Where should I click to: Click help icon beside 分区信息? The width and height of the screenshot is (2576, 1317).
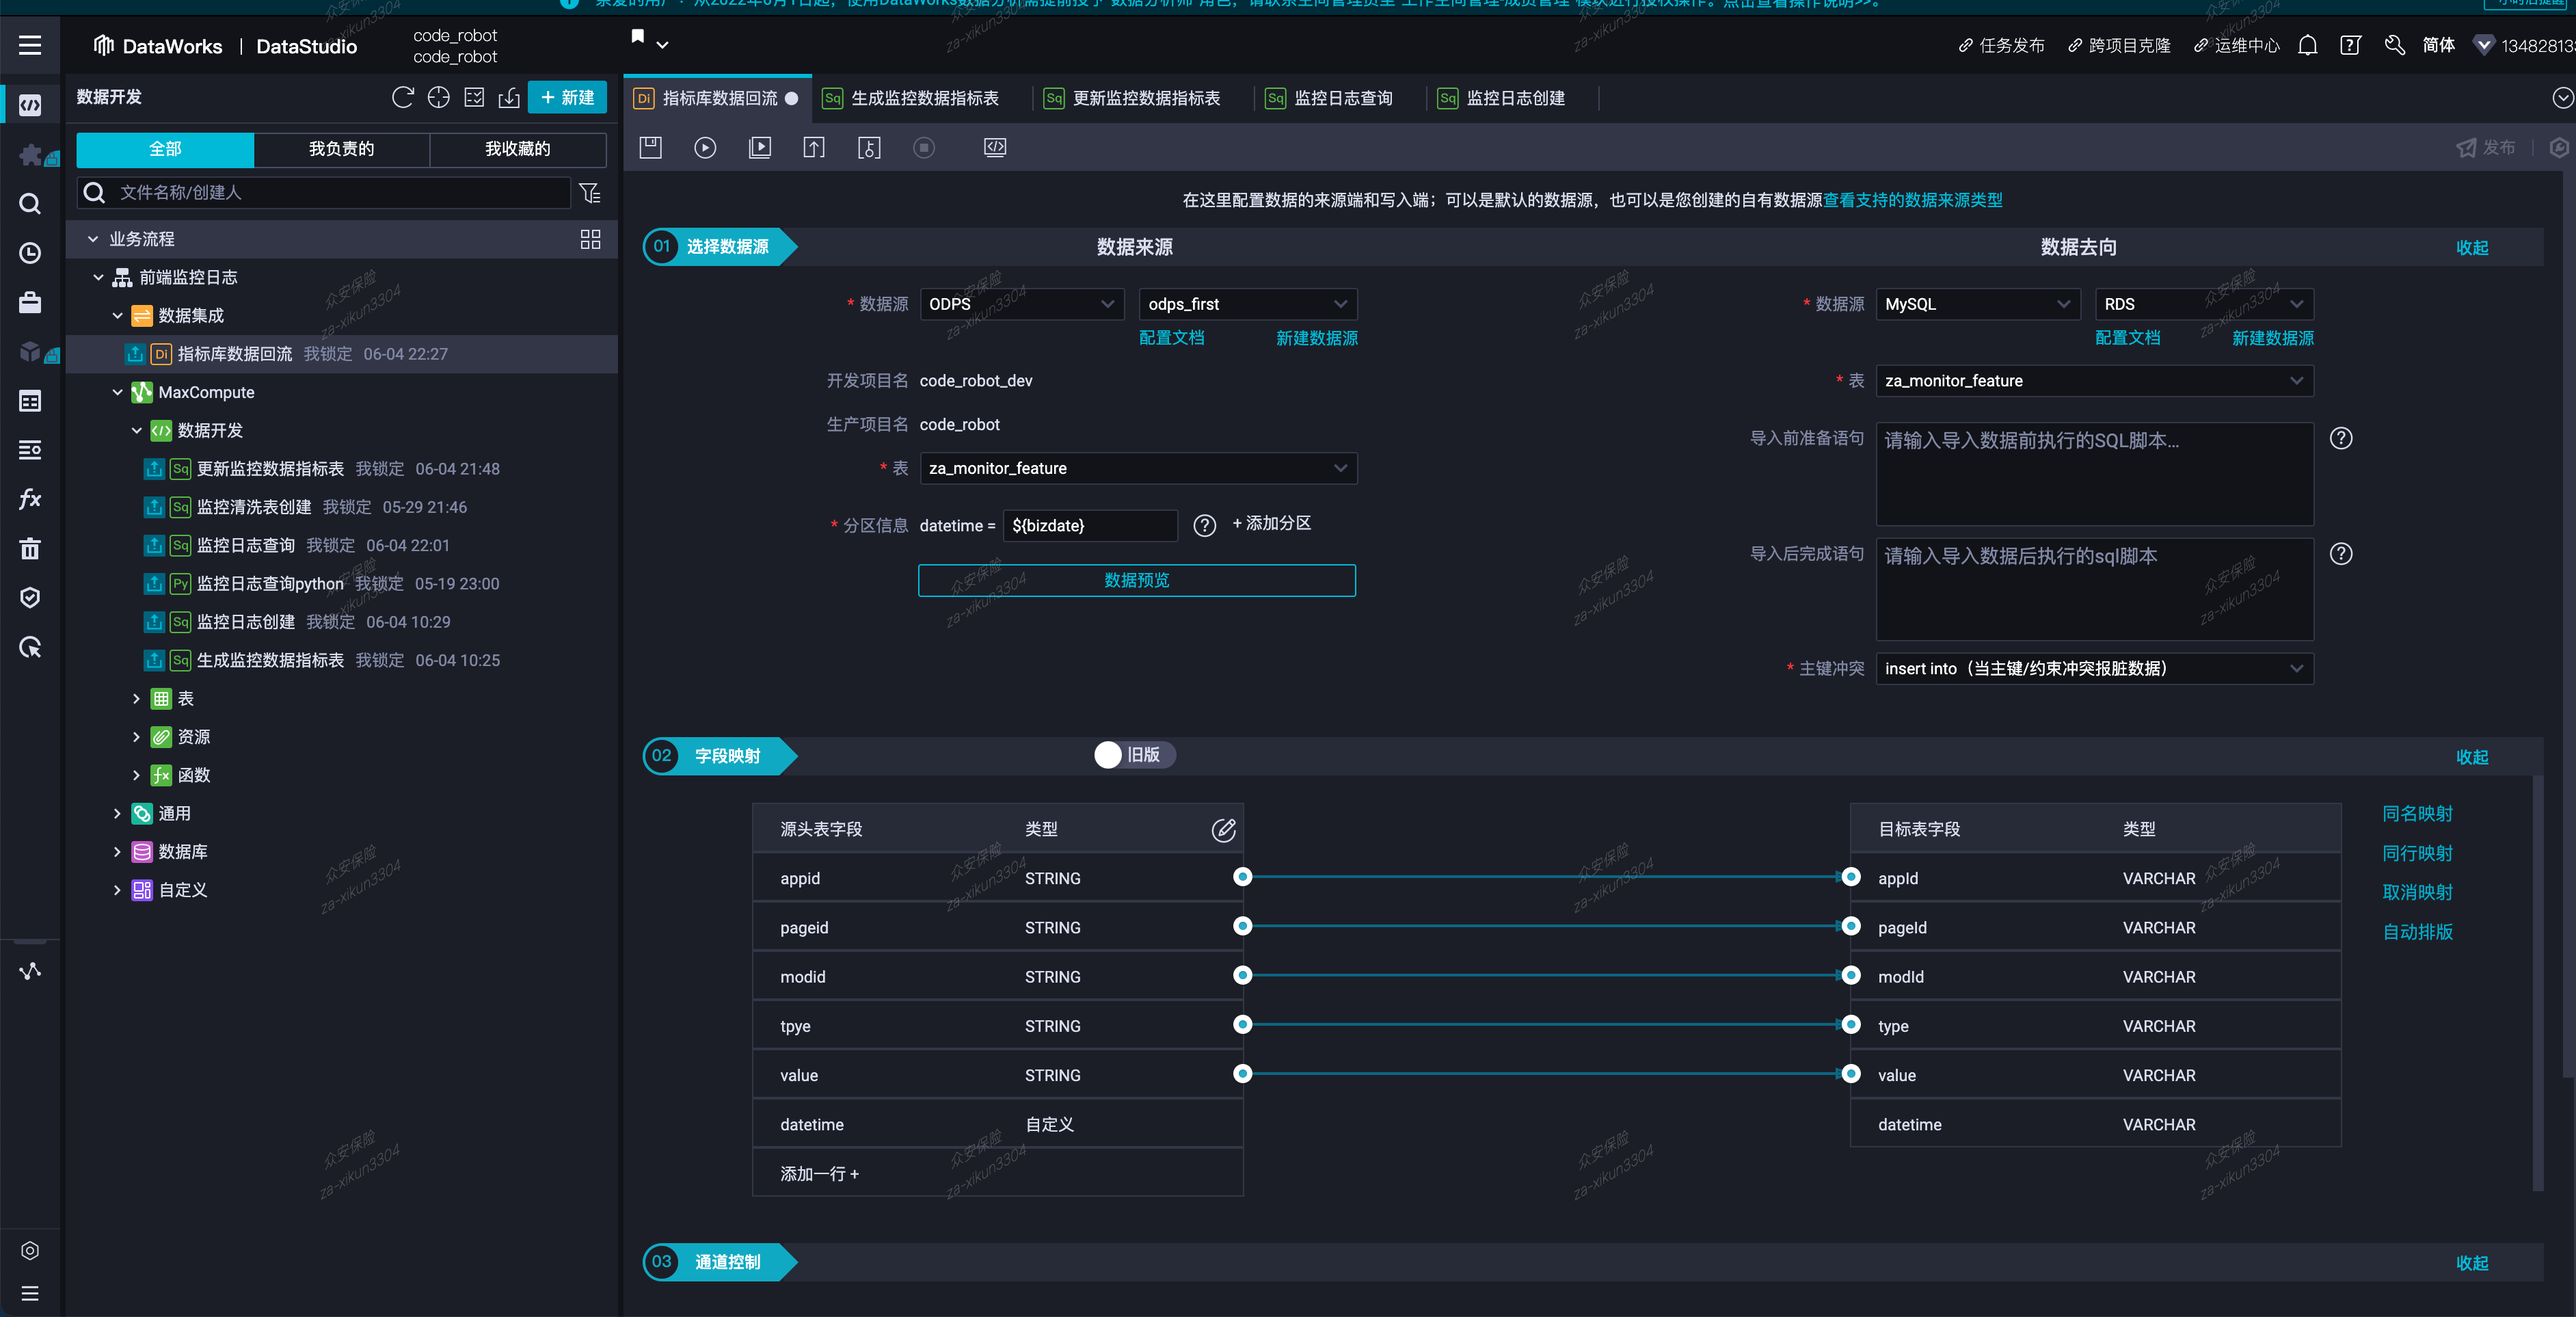(1204, 525)
